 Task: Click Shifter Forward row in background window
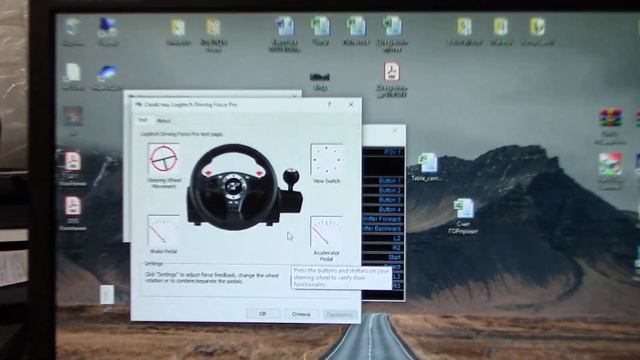(383, 219)
